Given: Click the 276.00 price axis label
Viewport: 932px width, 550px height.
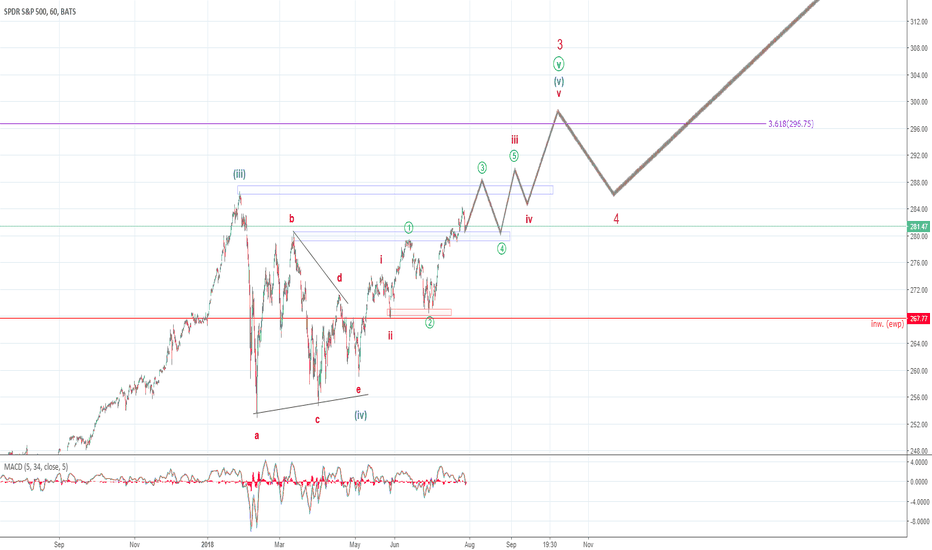Looking at the screenshot, I should pyautogui.click(x=919, y=263).
